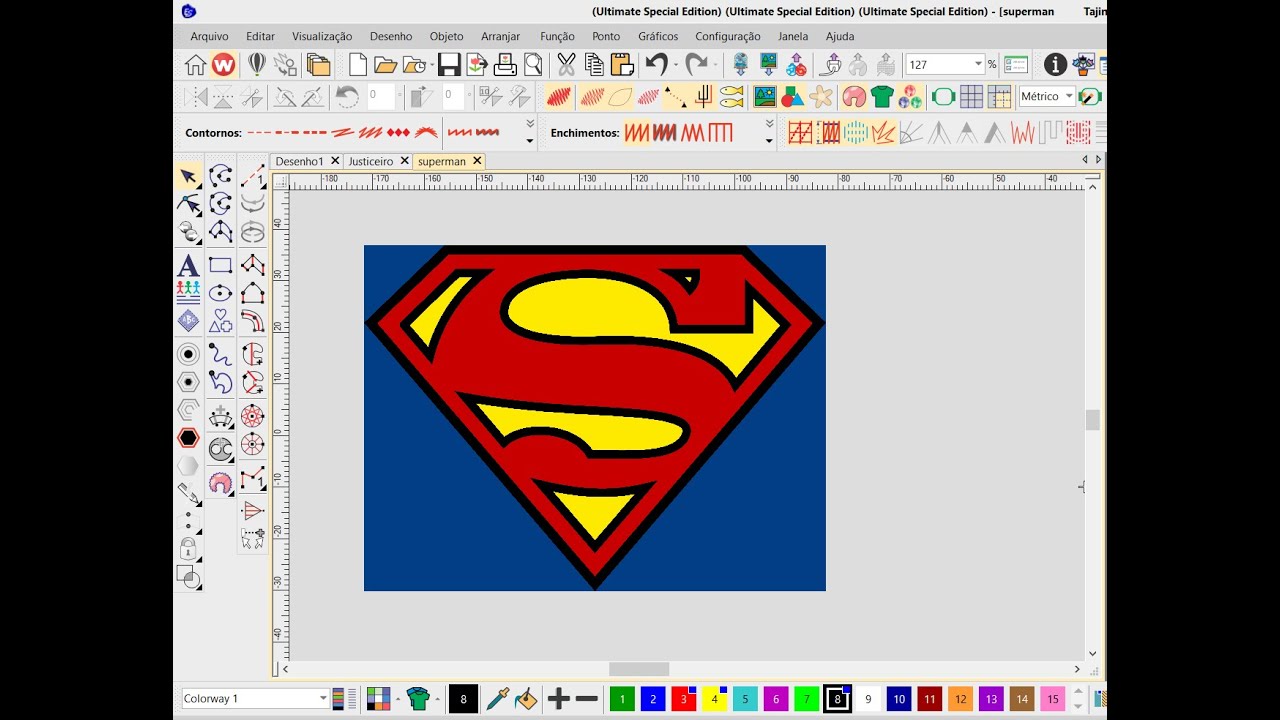This screenshot has height=720, width=1280.
Task: Toggle the red stitch view icon
Action: click(x=559, y=97)
